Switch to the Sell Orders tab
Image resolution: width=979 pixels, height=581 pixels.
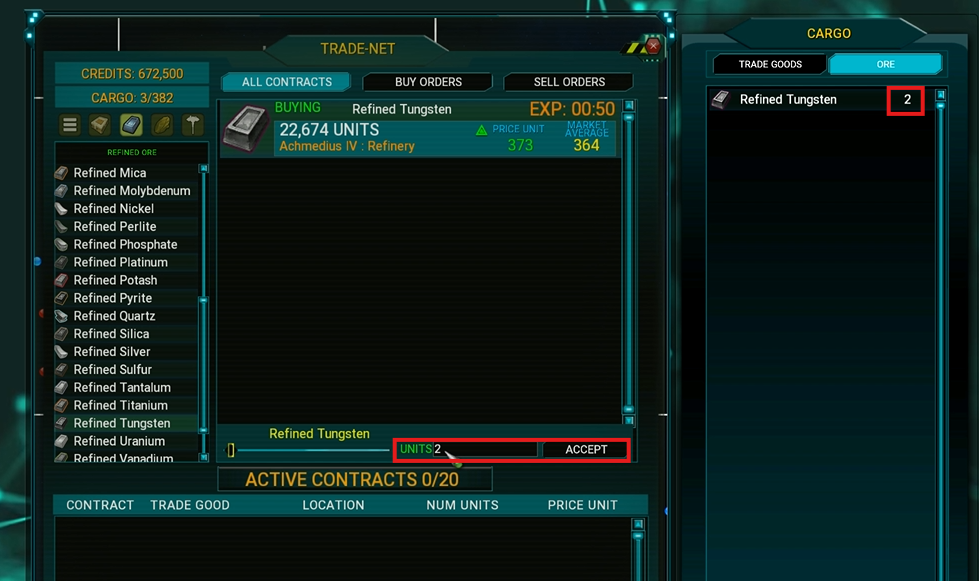569,82
